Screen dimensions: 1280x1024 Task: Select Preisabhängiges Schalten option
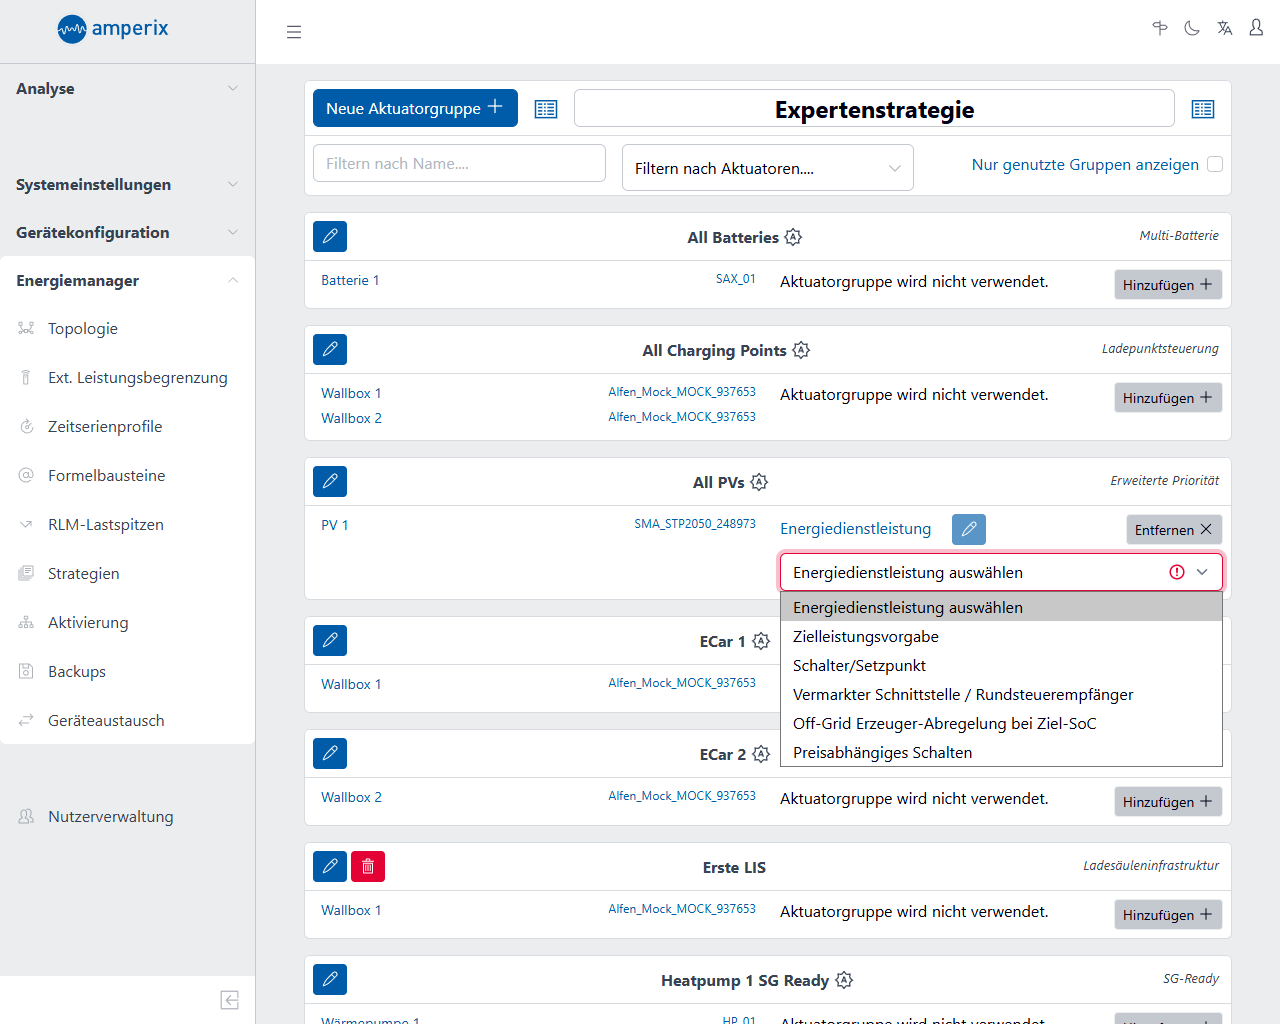(x=882, y=753)
